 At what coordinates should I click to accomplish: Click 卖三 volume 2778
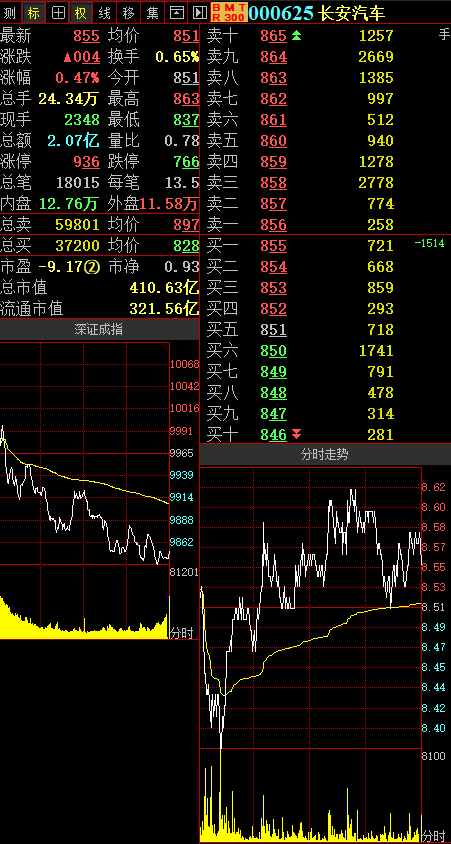pyautogui.click(x=376, y=183)
